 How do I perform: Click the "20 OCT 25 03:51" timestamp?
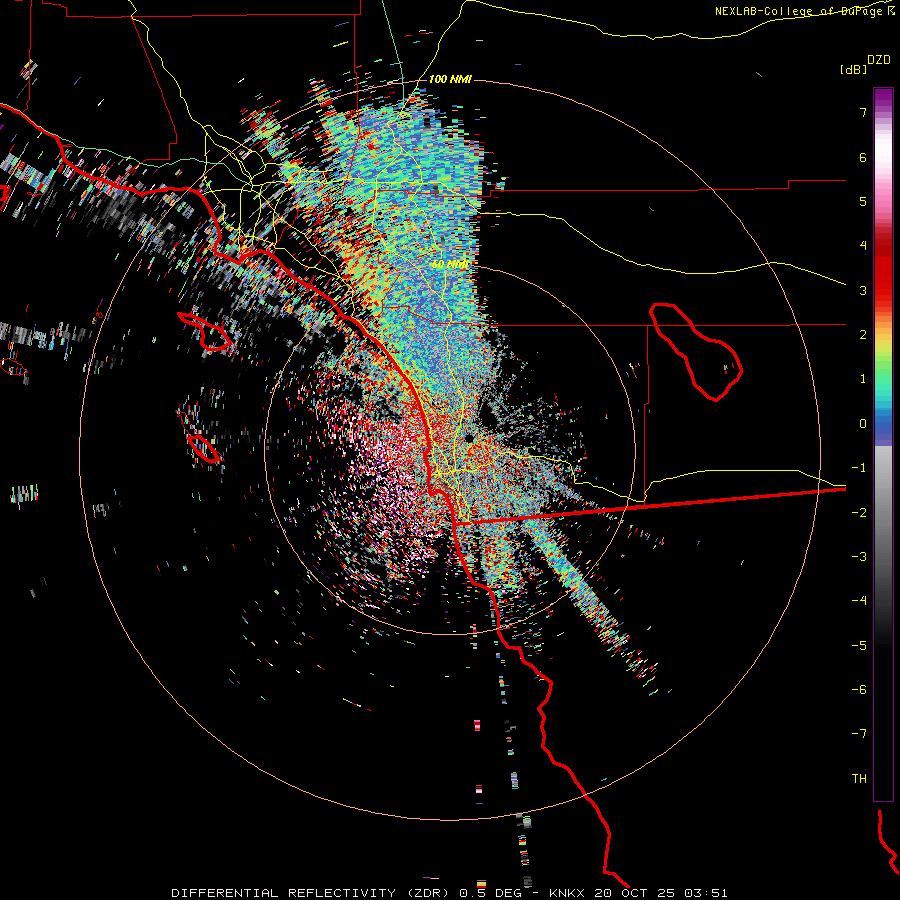coord(661,893)
